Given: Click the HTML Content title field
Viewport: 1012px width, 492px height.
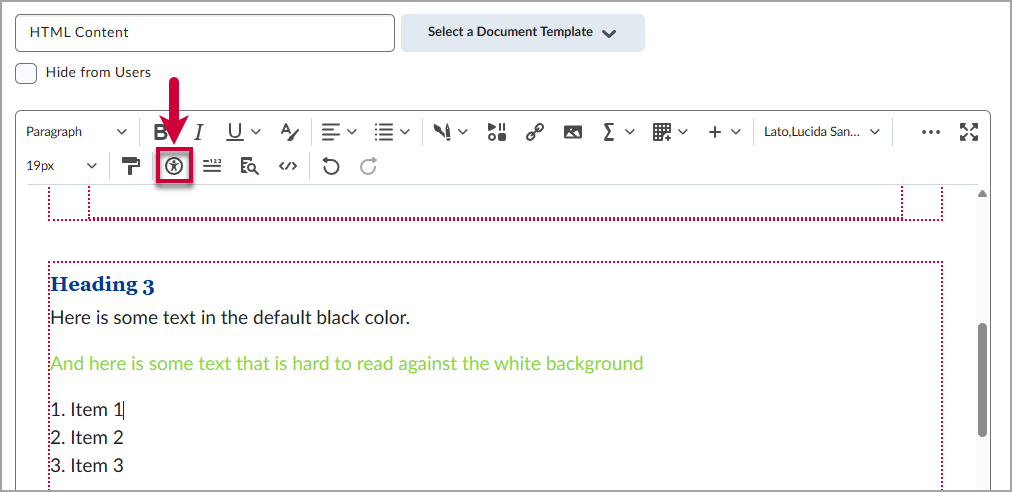Looking at the screenshot, I should tap(205, 32).
